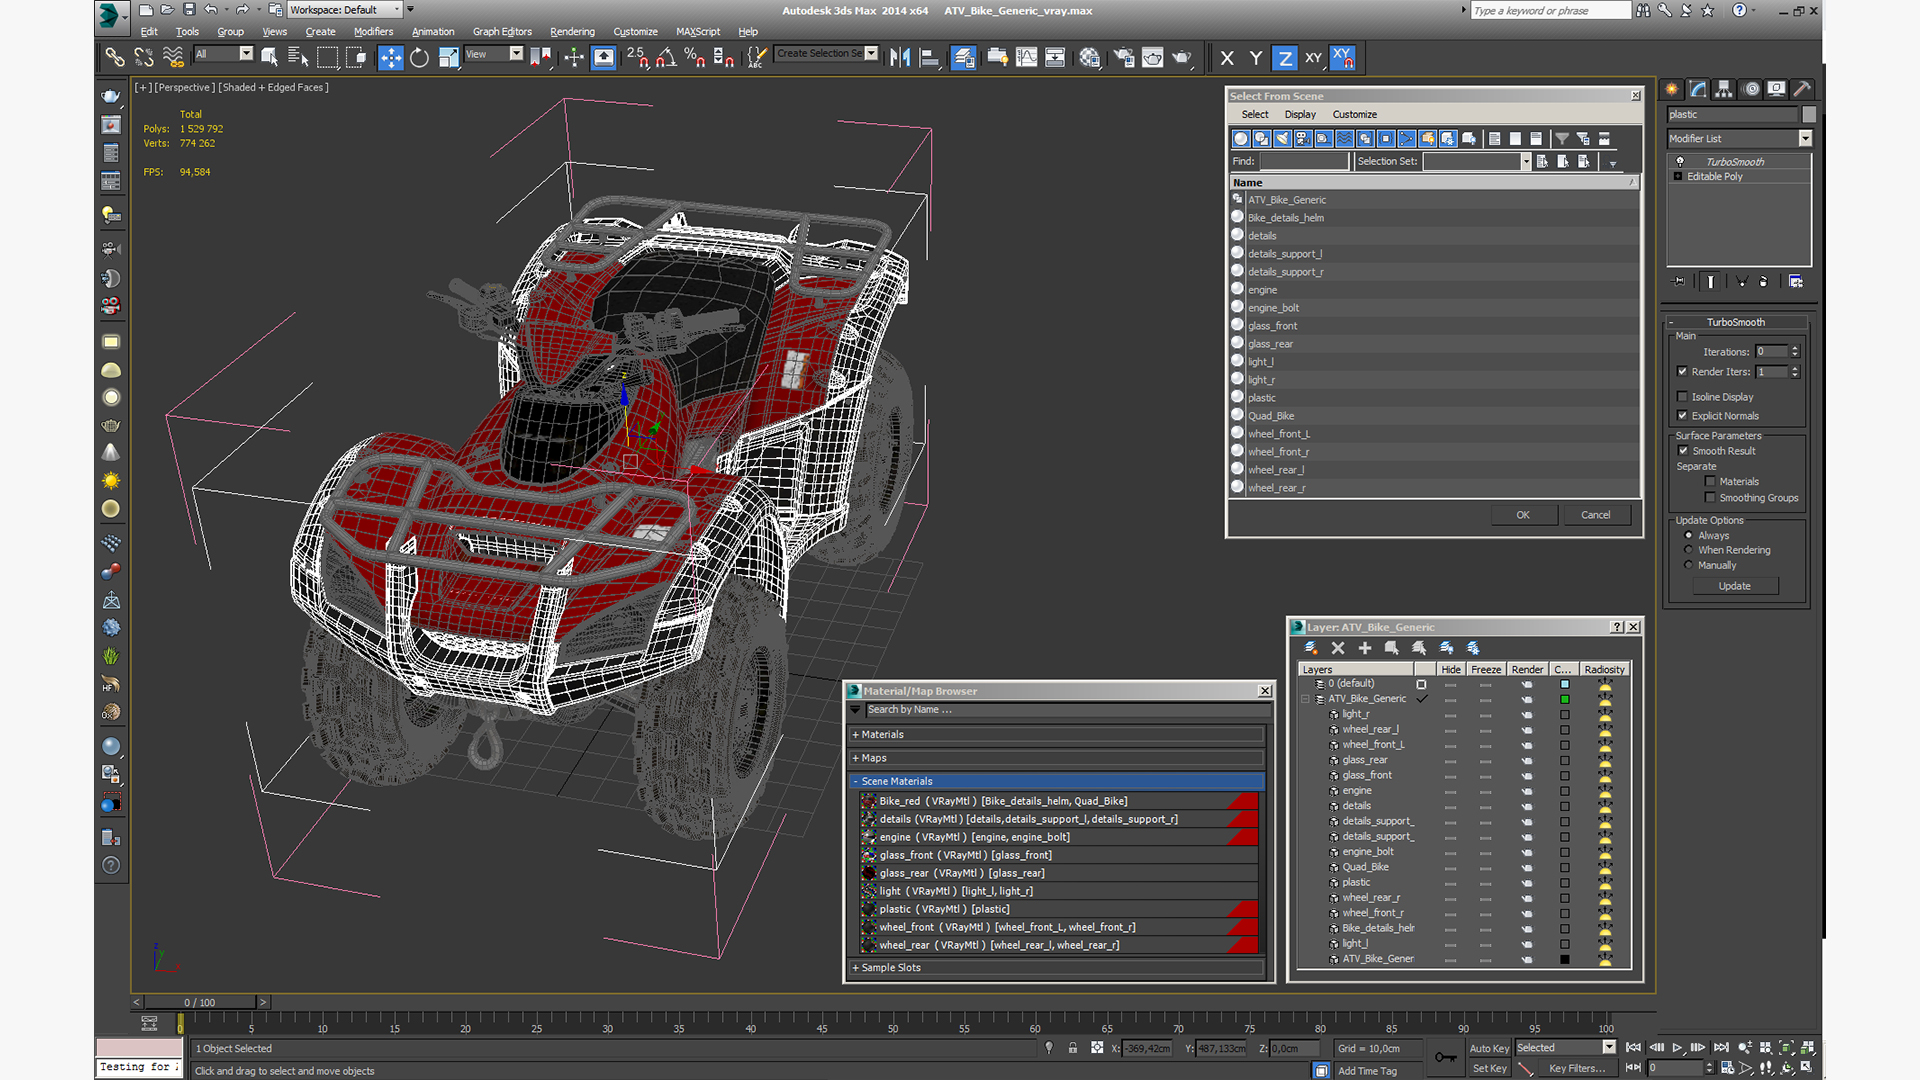Click the Render Production teapot icon
The image size is (1920, 1080).
click(x=1182, y=58)
